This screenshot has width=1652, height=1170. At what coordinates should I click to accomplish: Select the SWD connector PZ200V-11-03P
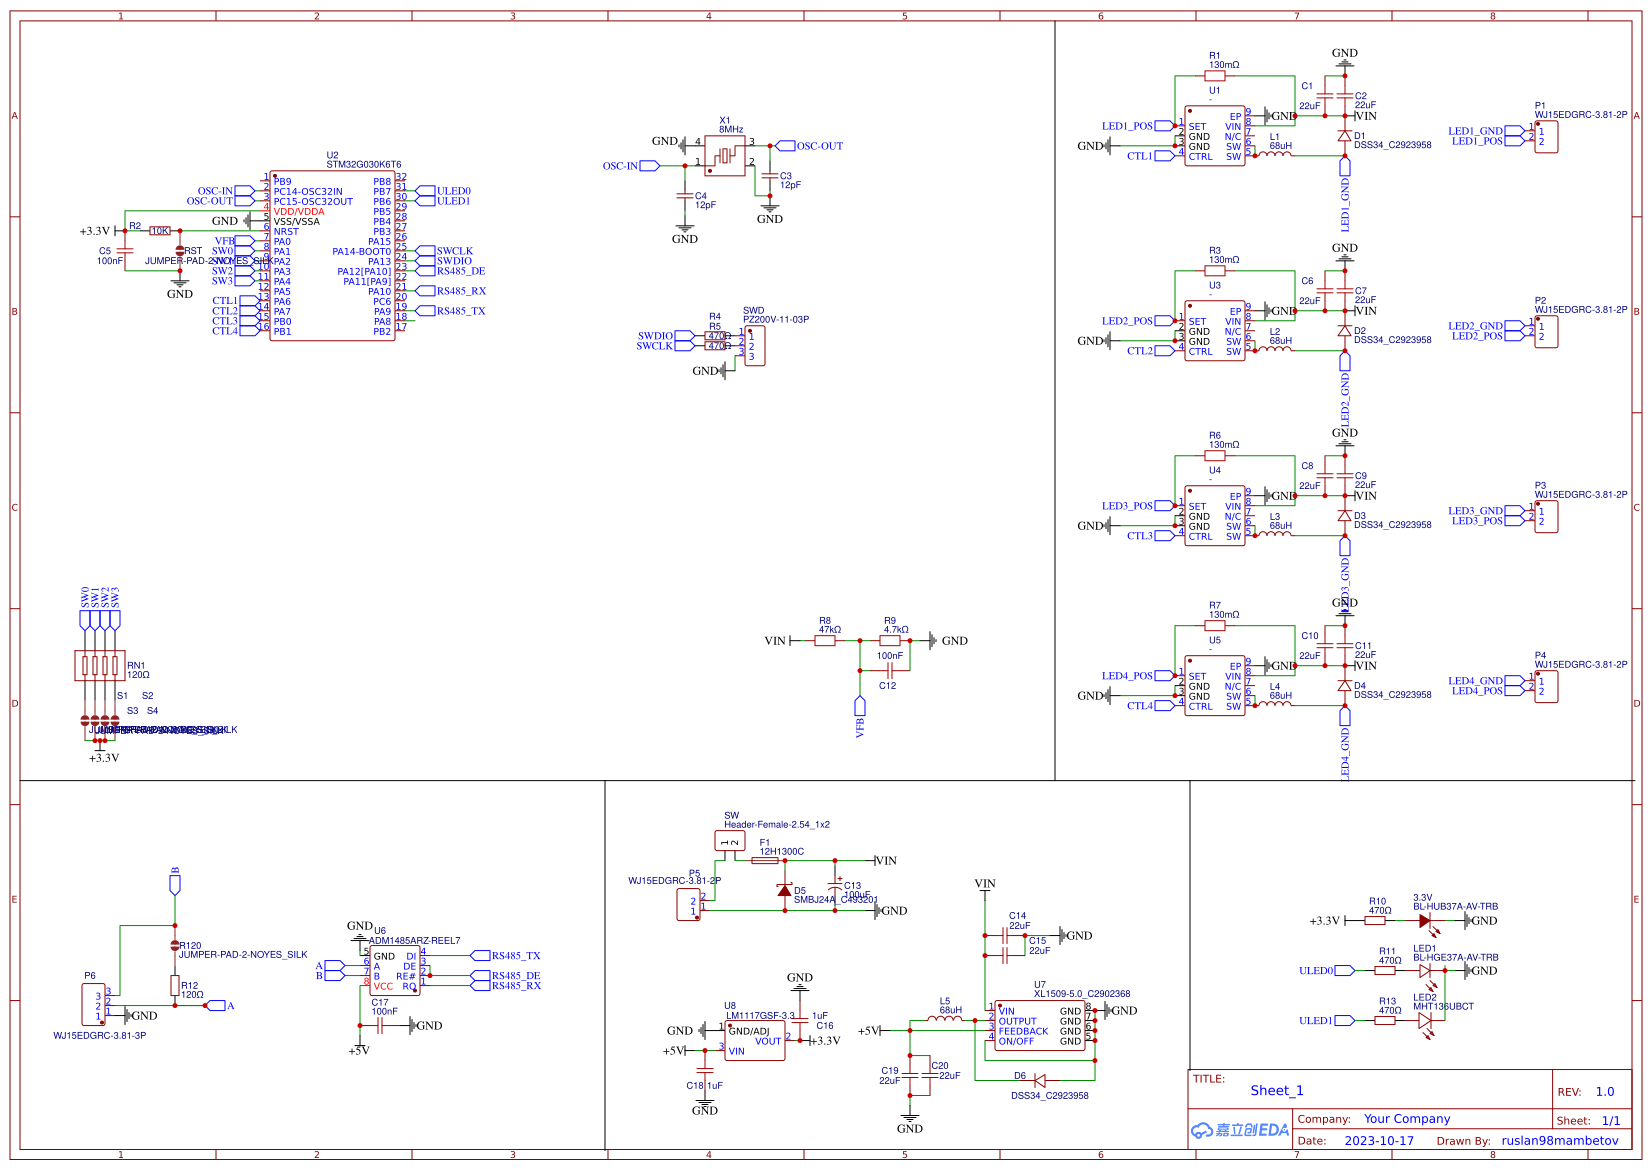755,346
